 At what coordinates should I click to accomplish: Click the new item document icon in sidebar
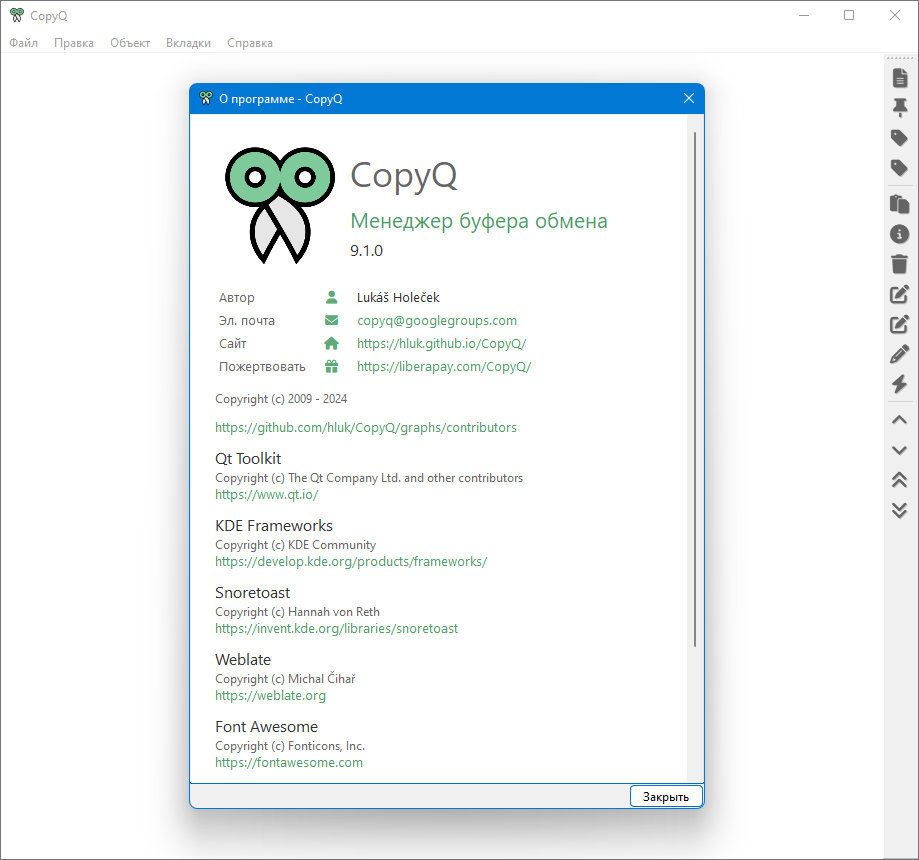click(x=900, y=77)
